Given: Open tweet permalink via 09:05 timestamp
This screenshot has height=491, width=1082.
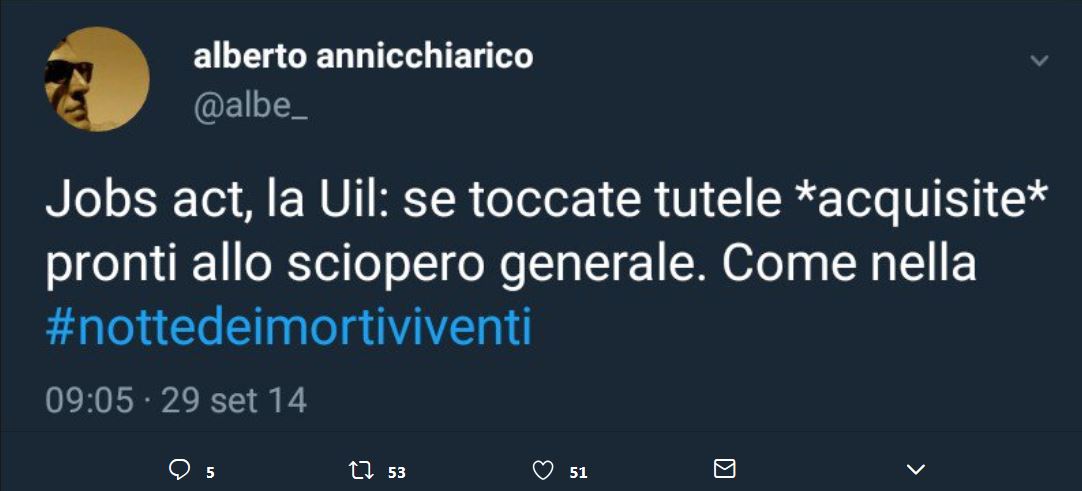Looking at the screenshot, I should coord(90,401).
